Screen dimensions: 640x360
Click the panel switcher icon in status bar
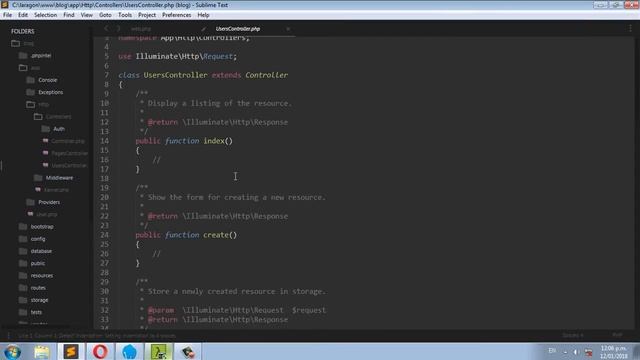point(8,336)
